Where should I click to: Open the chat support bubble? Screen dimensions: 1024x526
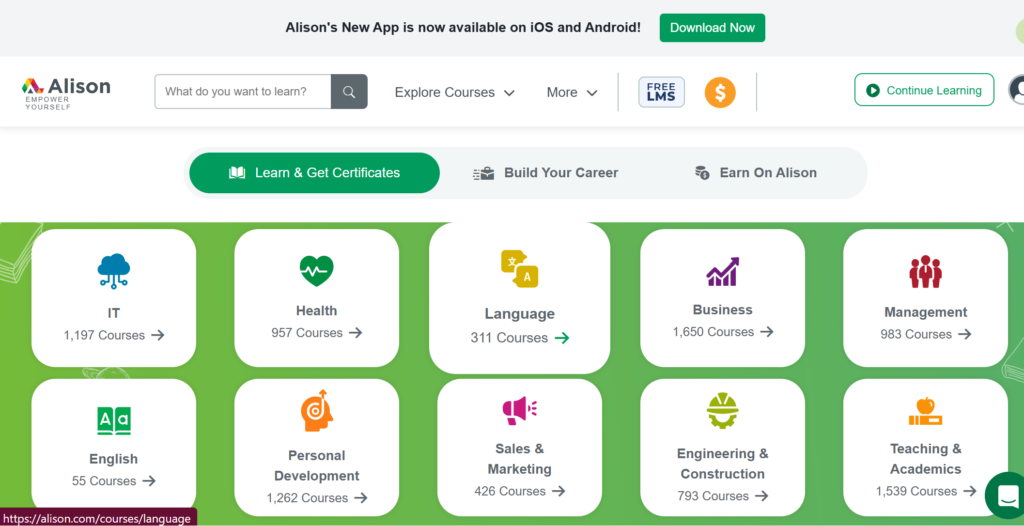click(x=1007, y=494)
